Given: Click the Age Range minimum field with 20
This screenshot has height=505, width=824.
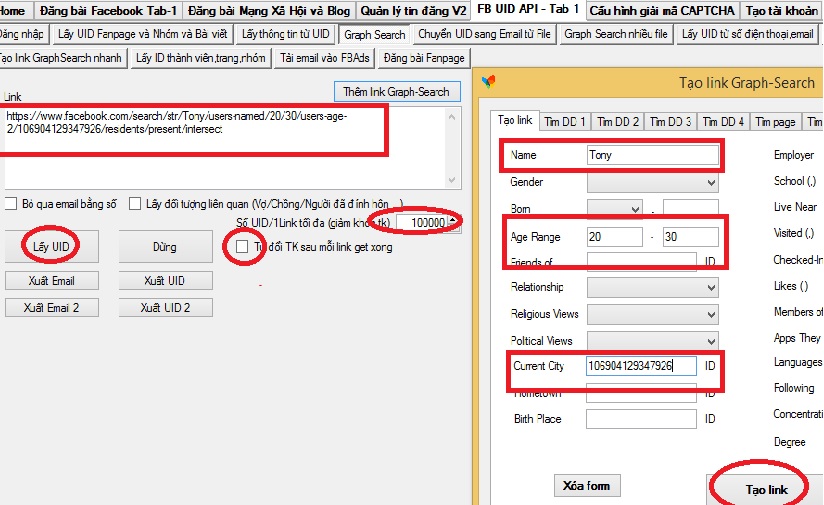Looking at the screenshot, I should click(614, 236).
